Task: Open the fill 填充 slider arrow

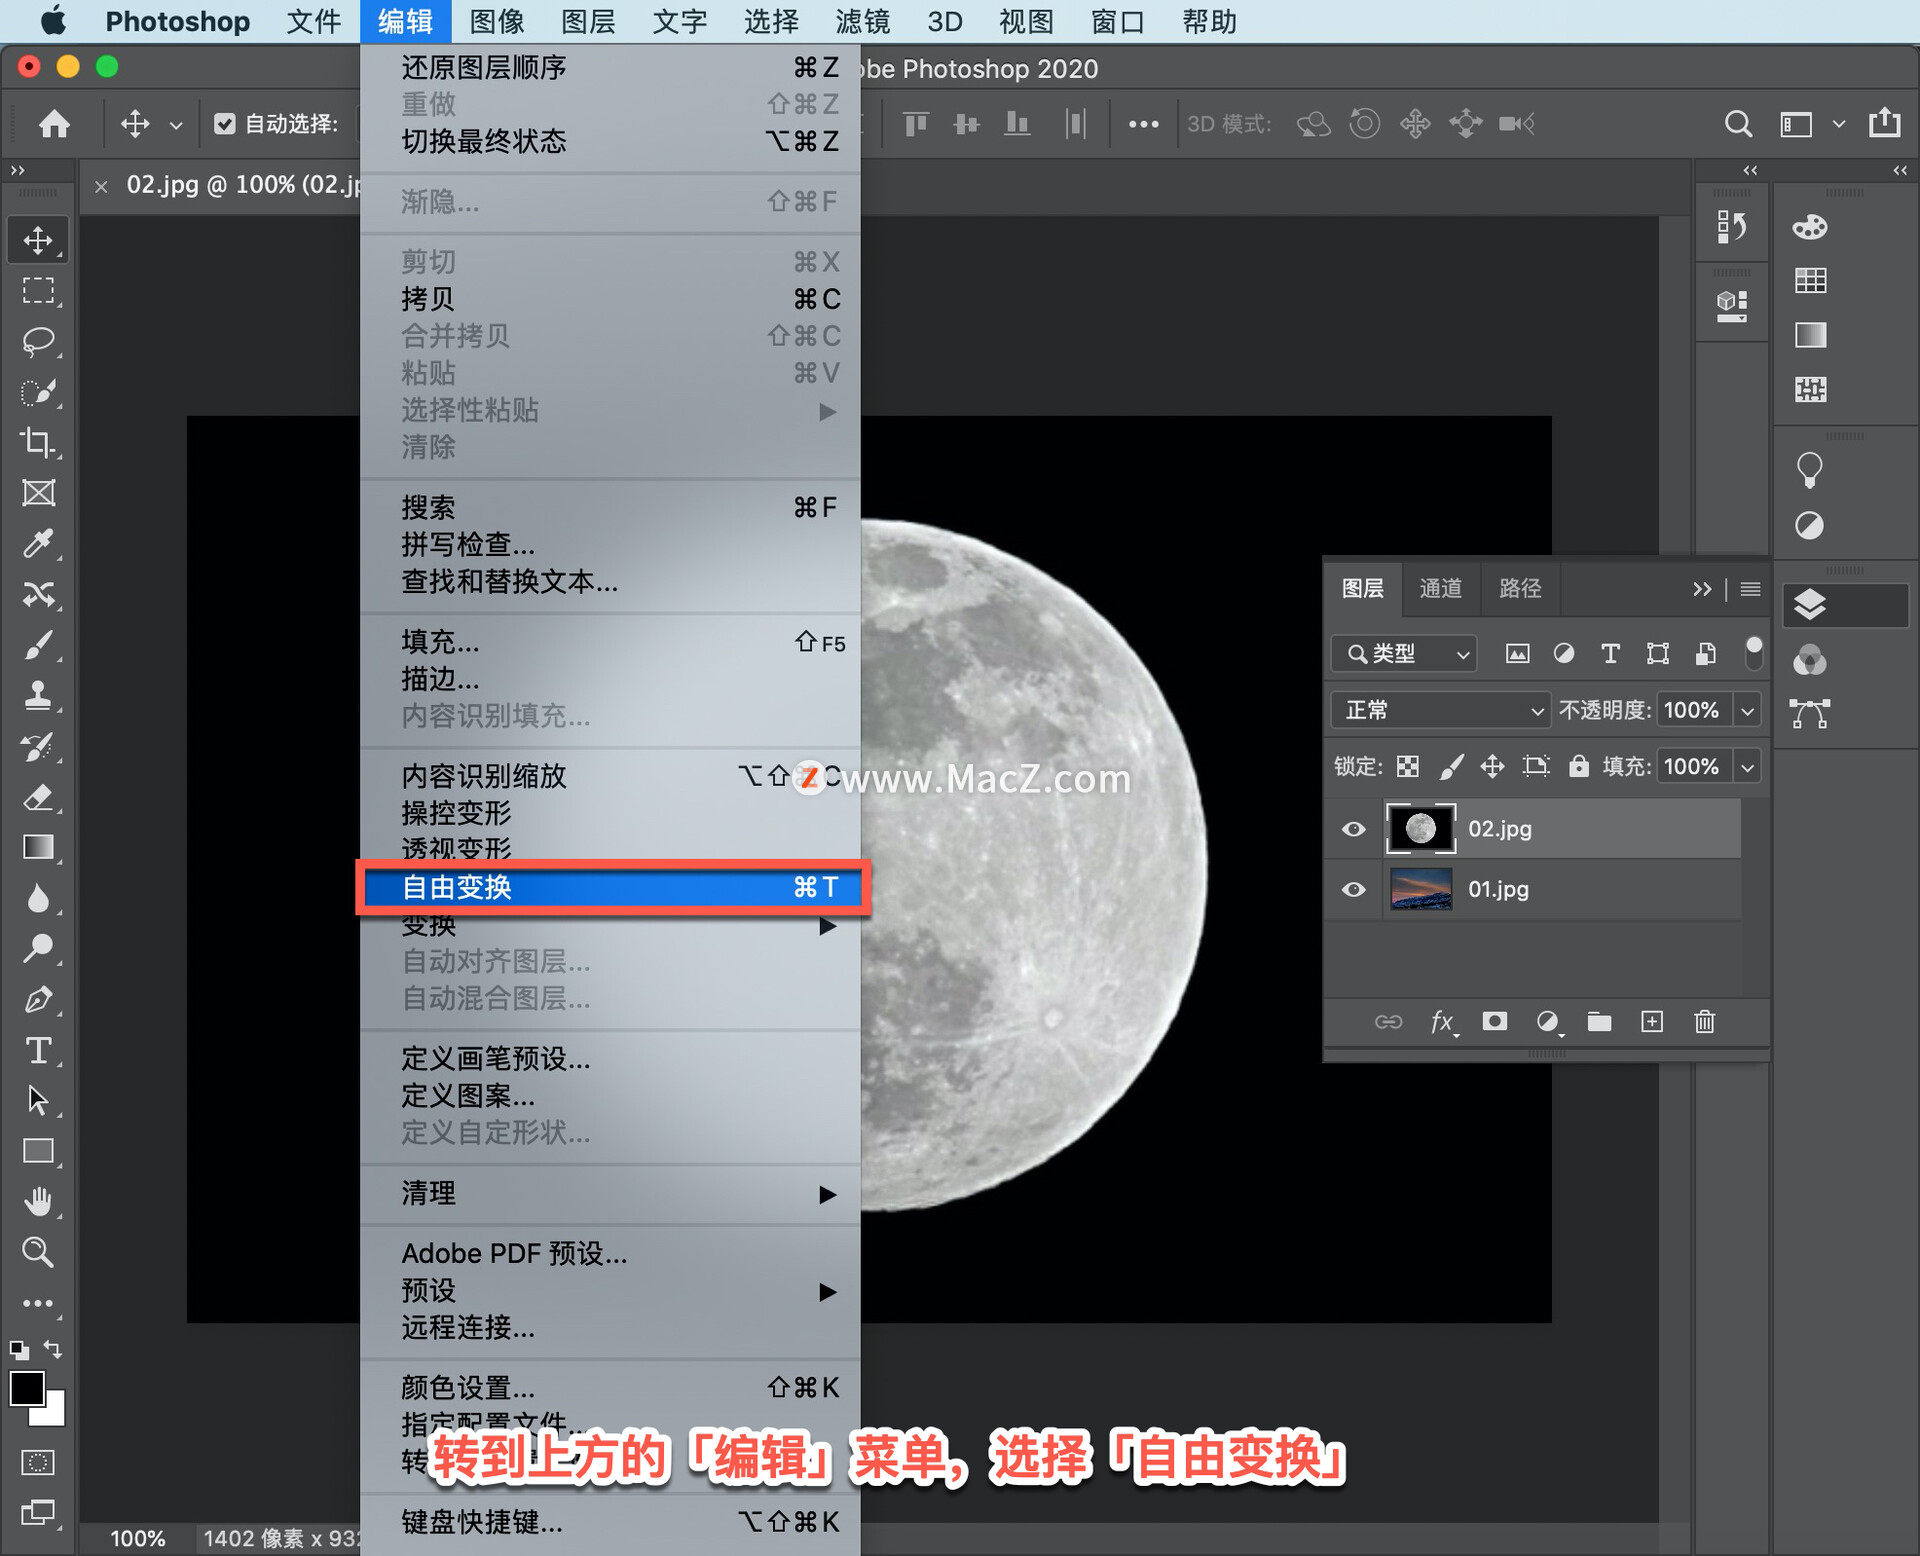Action: tap(1748, 767)
